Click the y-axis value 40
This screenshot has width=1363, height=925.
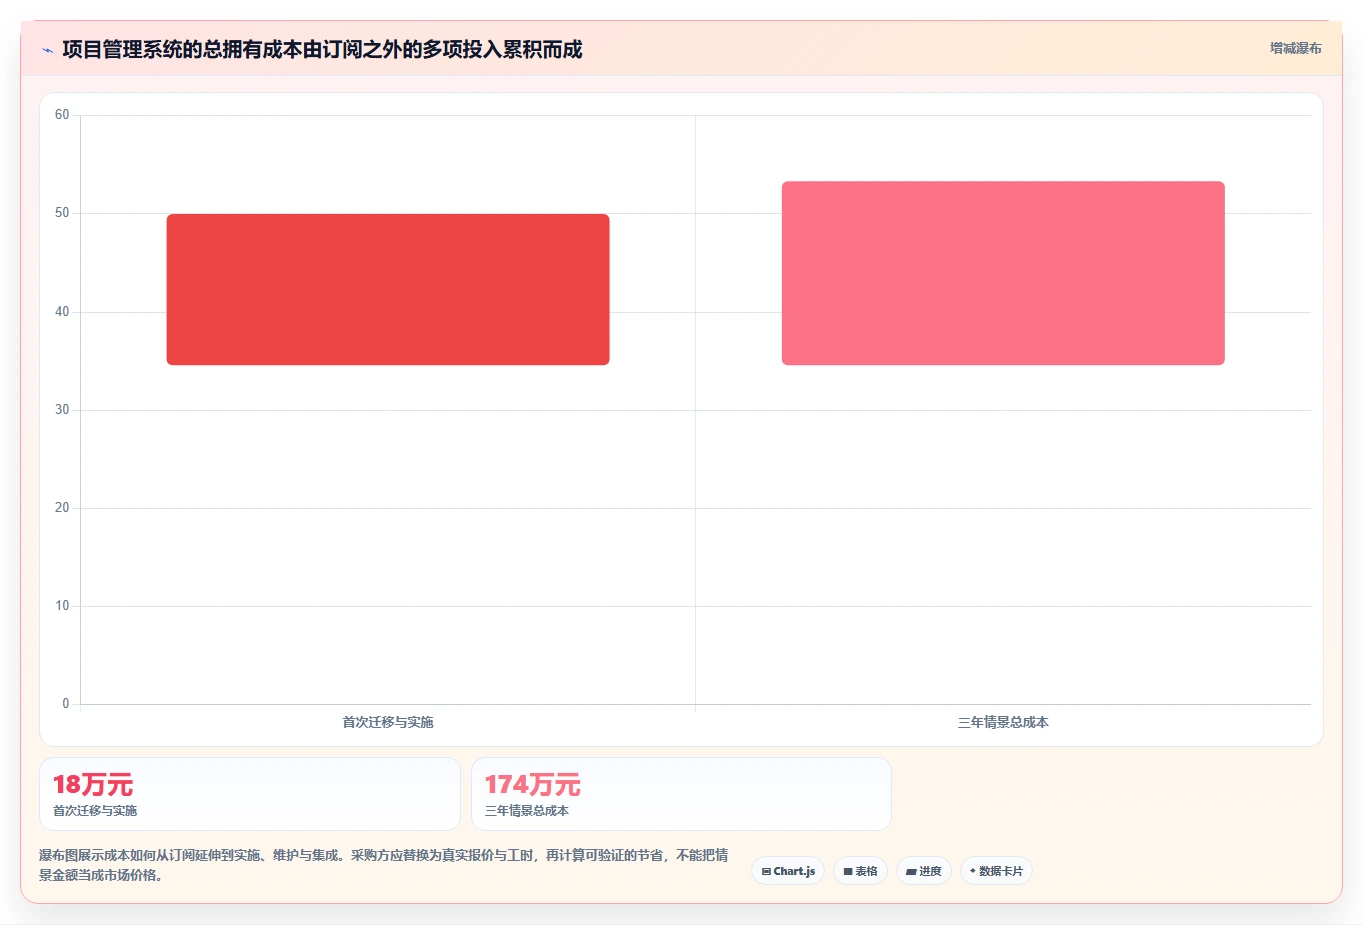pyautogui.click(x=62, y=312)
